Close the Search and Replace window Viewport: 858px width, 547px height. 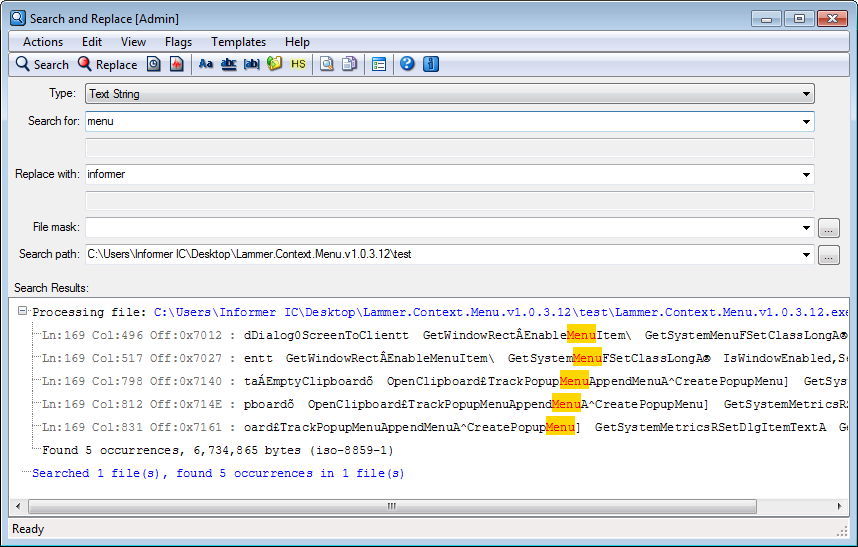(x=832, y=19)
